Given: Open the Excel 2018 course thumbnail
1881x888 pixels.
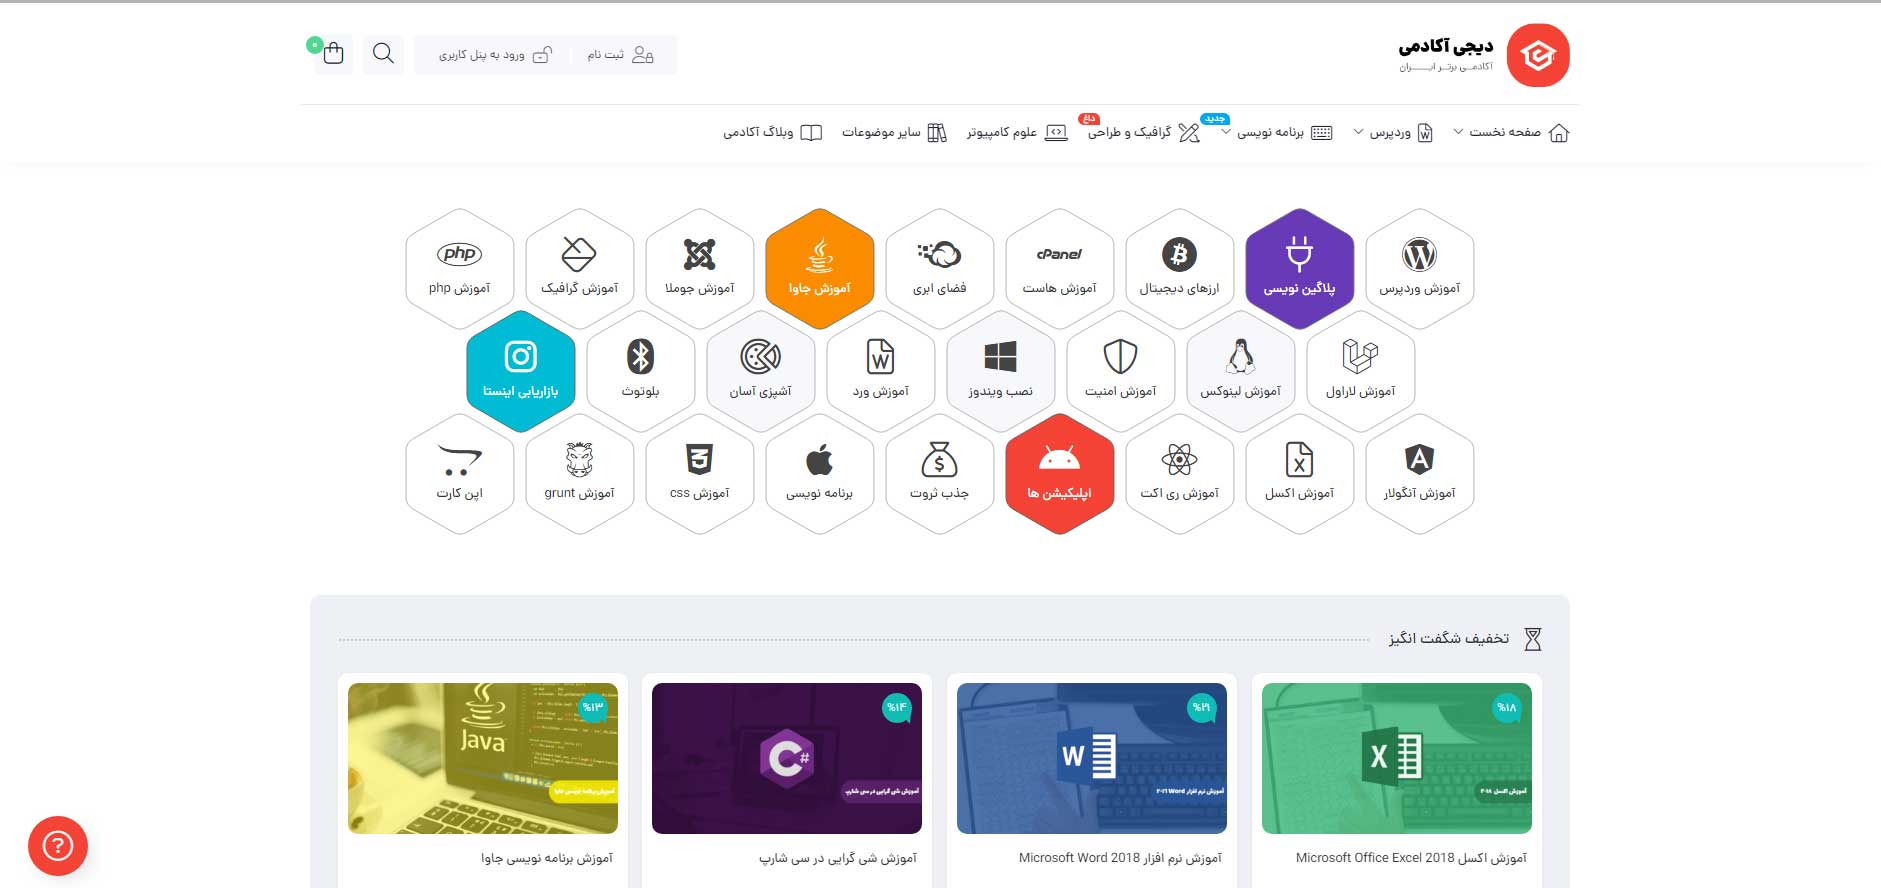Looking at the screenshot, I should pos(1397,758).
